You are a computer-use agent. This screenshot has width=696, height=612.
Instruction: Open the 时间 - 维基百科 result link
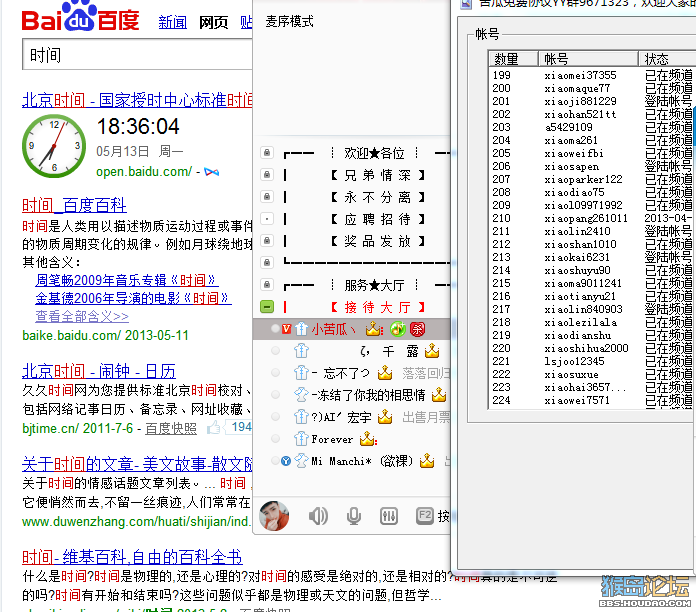point(132,557)
